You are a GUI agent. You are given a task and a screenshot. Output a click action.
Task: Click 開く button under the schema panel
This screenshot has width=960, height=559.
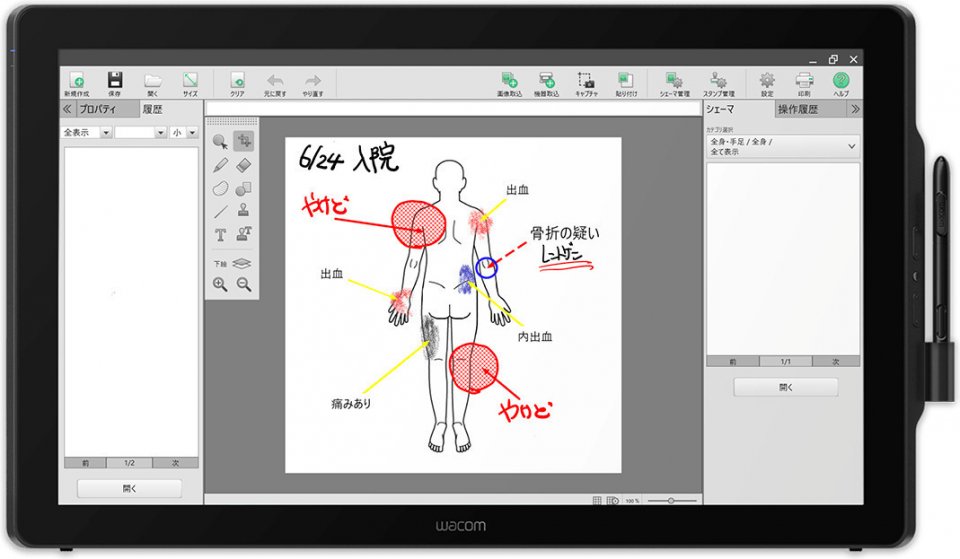pyautogui.click(x=785, y=387)
